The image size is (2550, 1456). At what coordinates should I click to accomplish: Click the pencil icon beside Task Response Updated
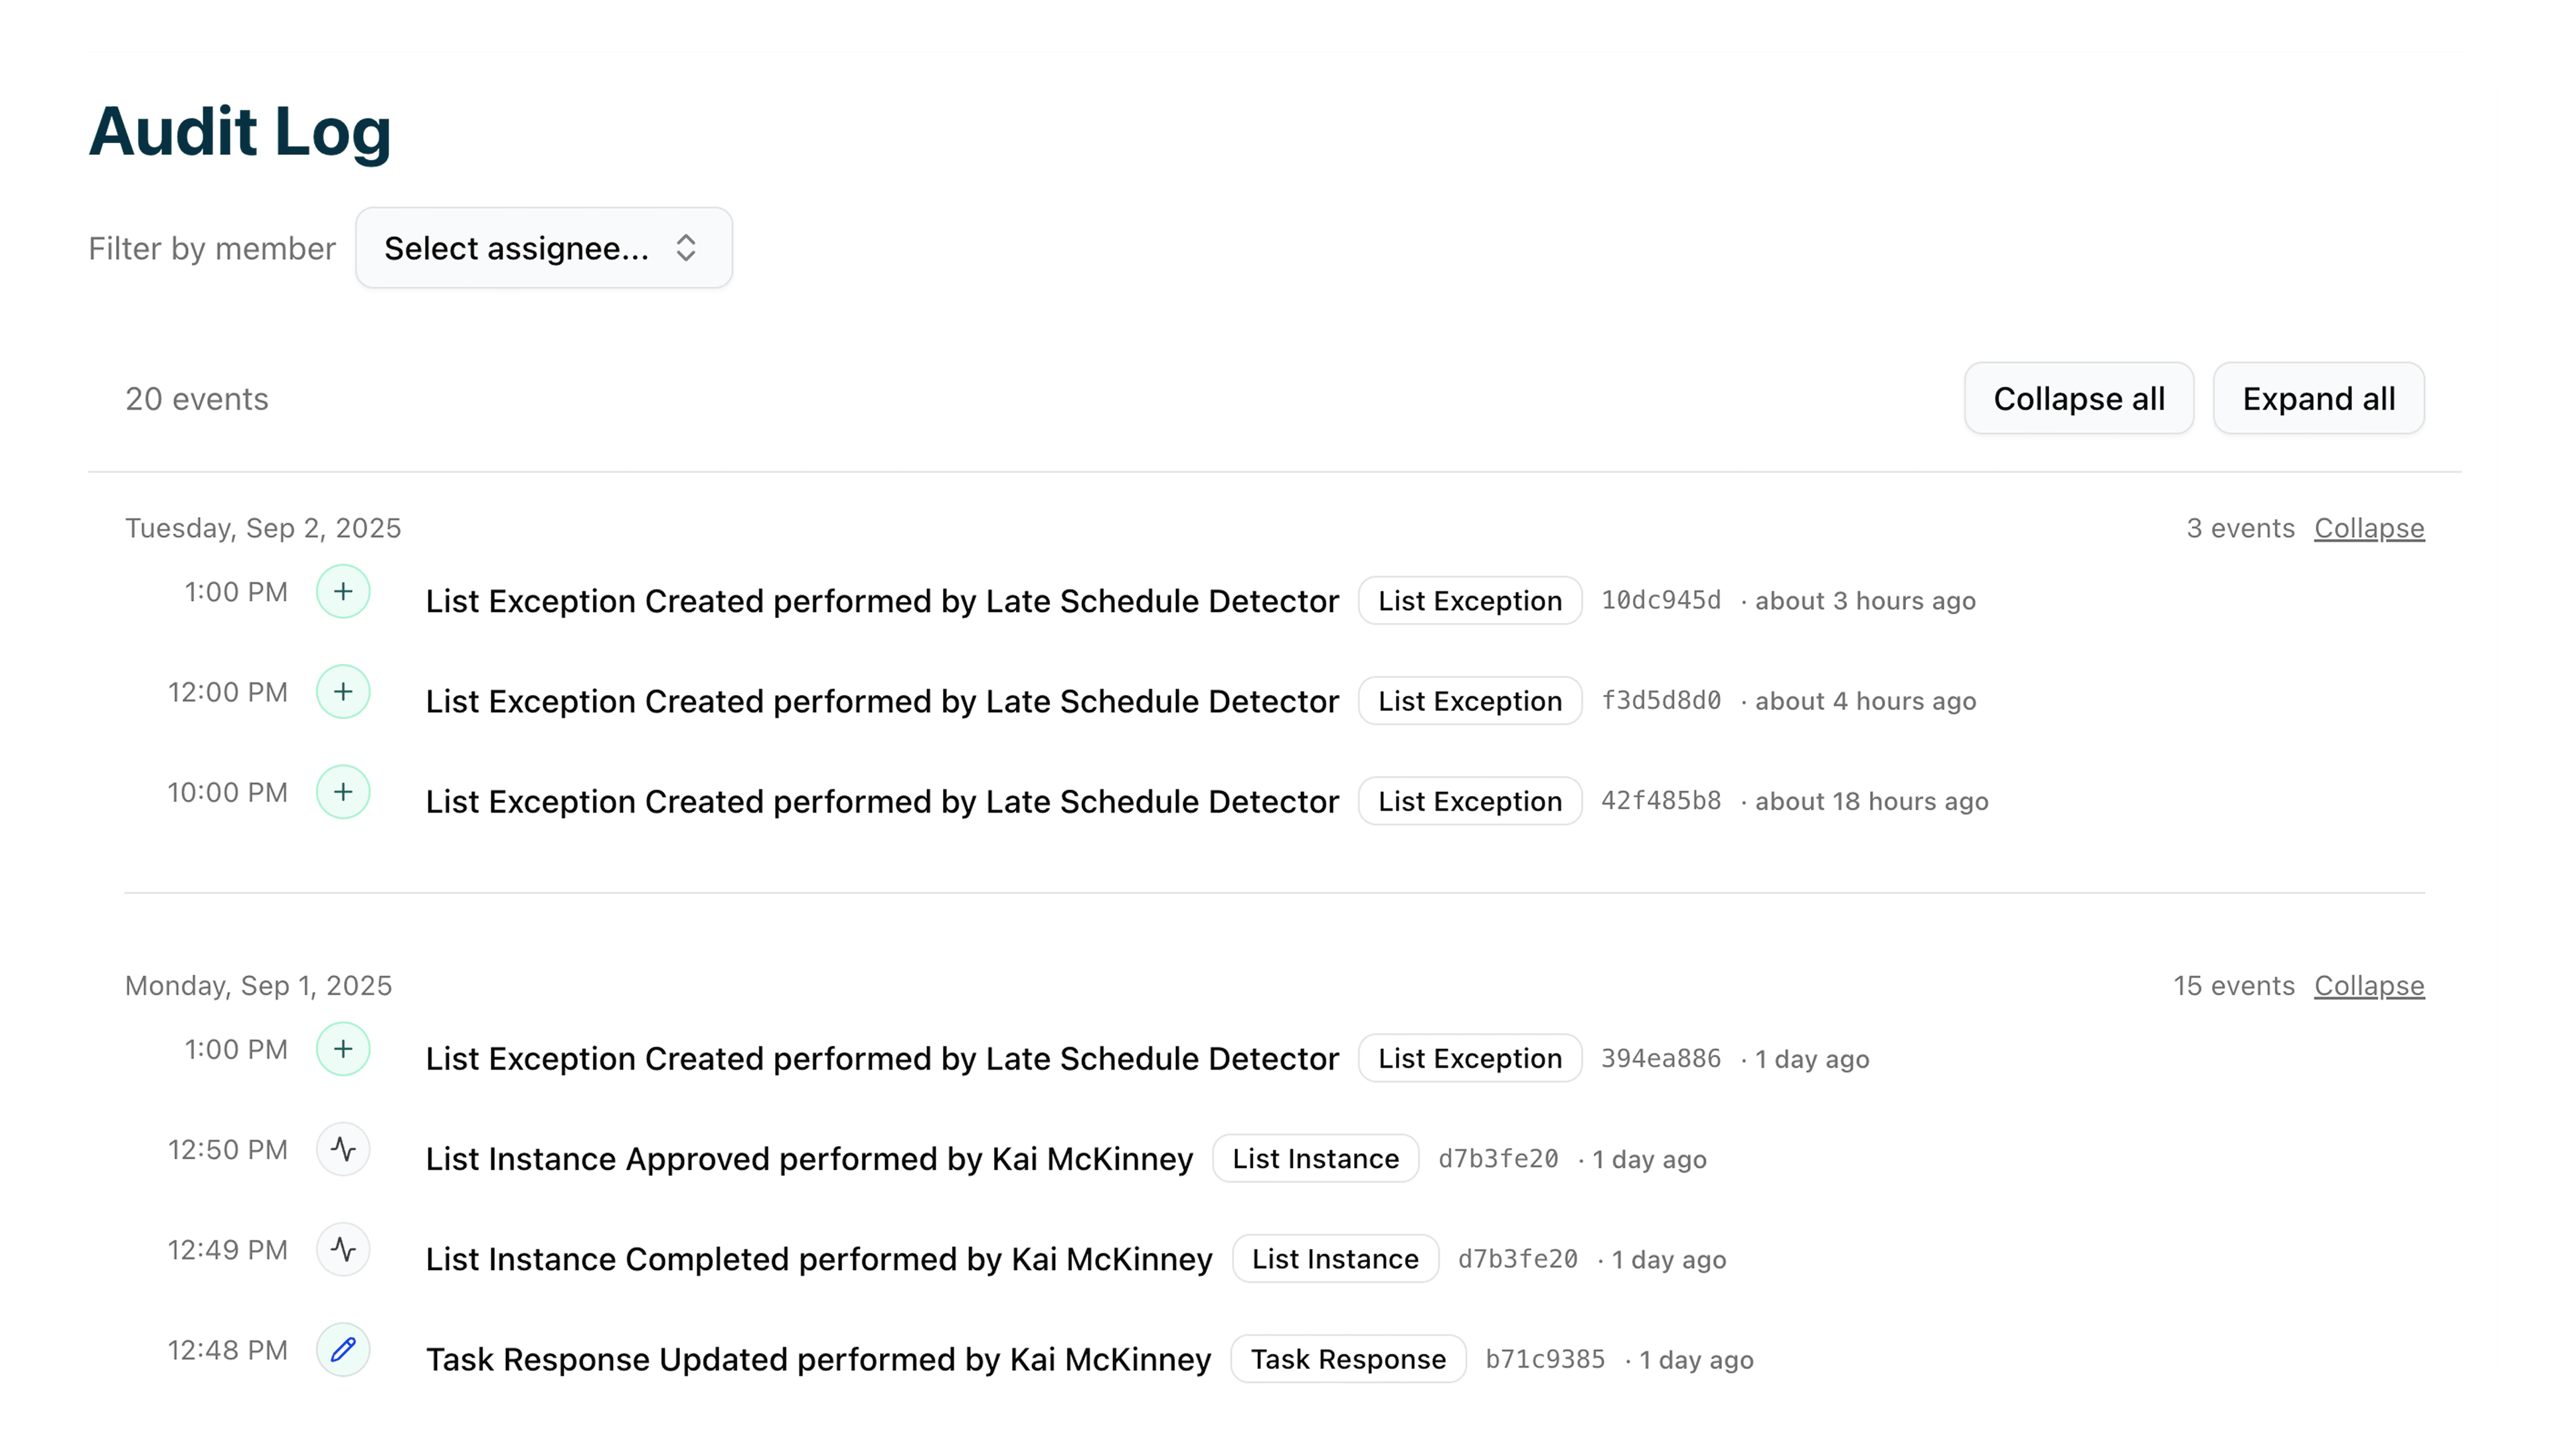point(344,1349)
